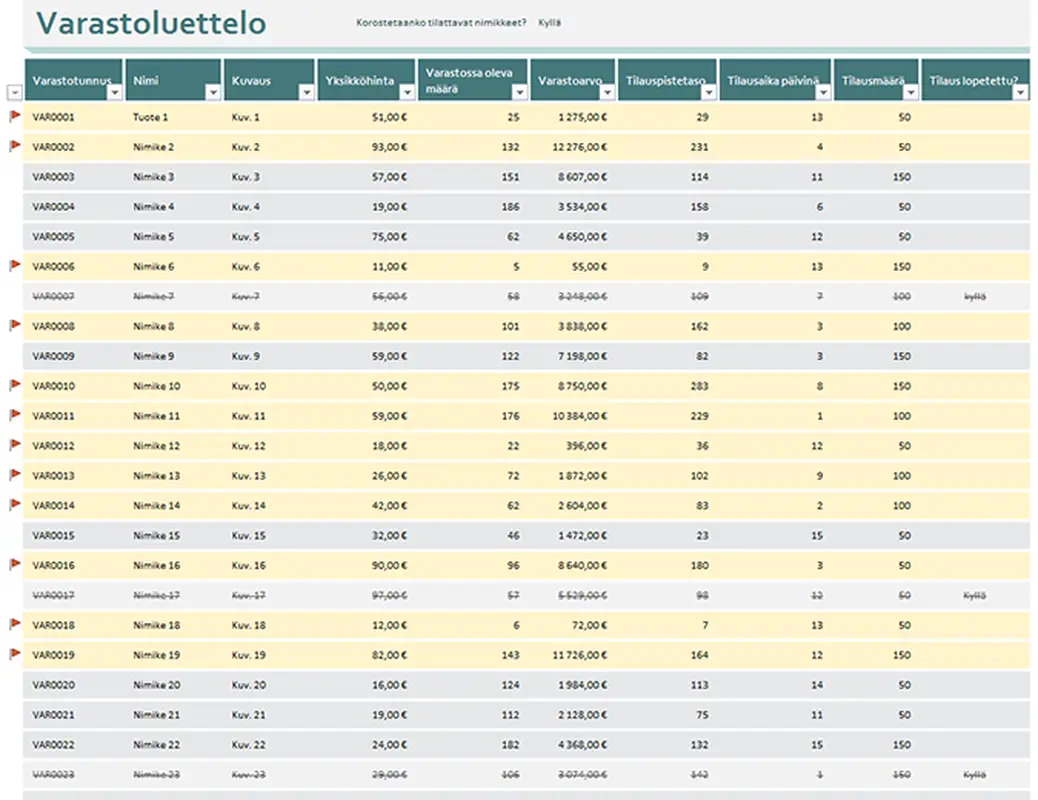Select the unit price cell '16,00 €'
This screenshot has height=800, width=1038.
pyautogui.click(x=389, y=685)
